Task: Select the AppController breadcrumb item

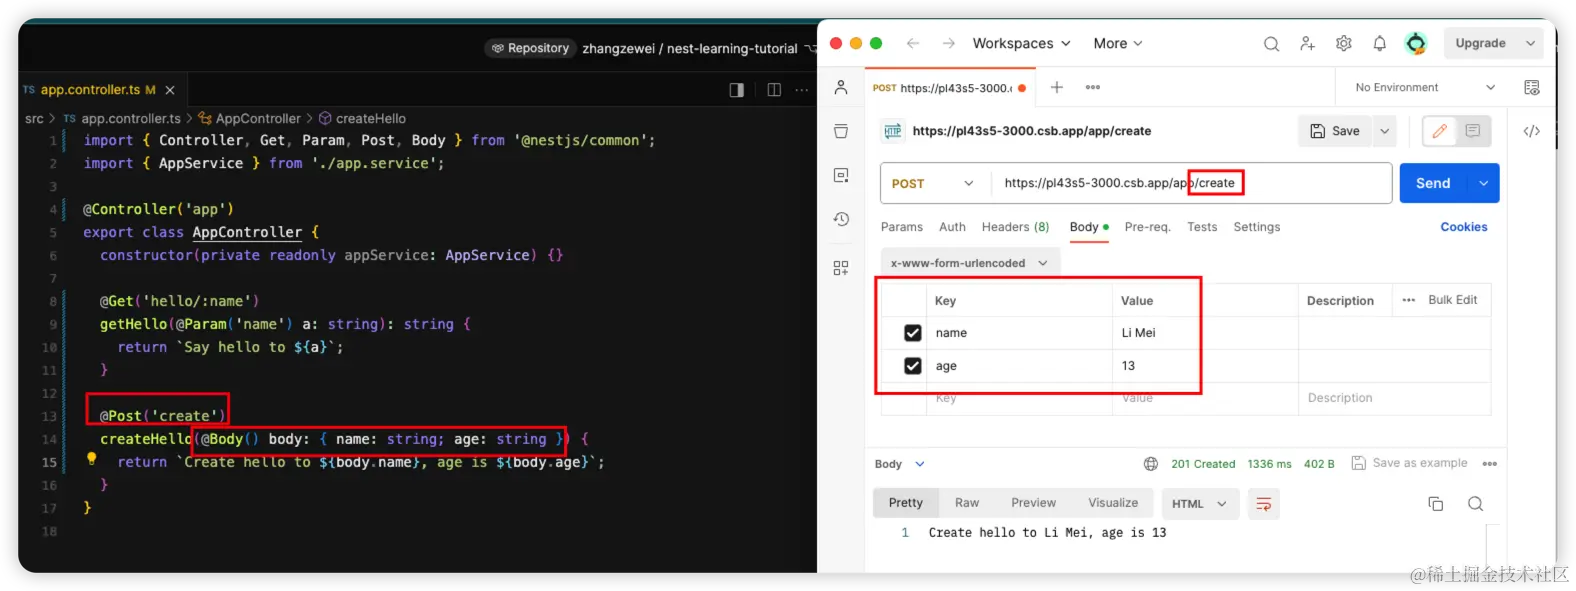Action: [x=249, y=118]
